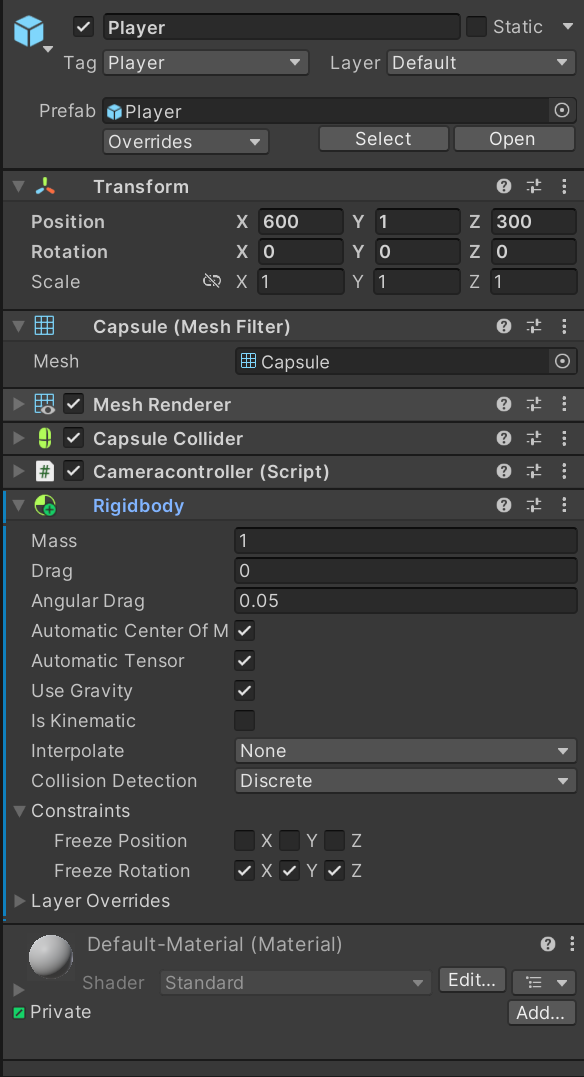Check the Static checkbox

tap(476, 27)
